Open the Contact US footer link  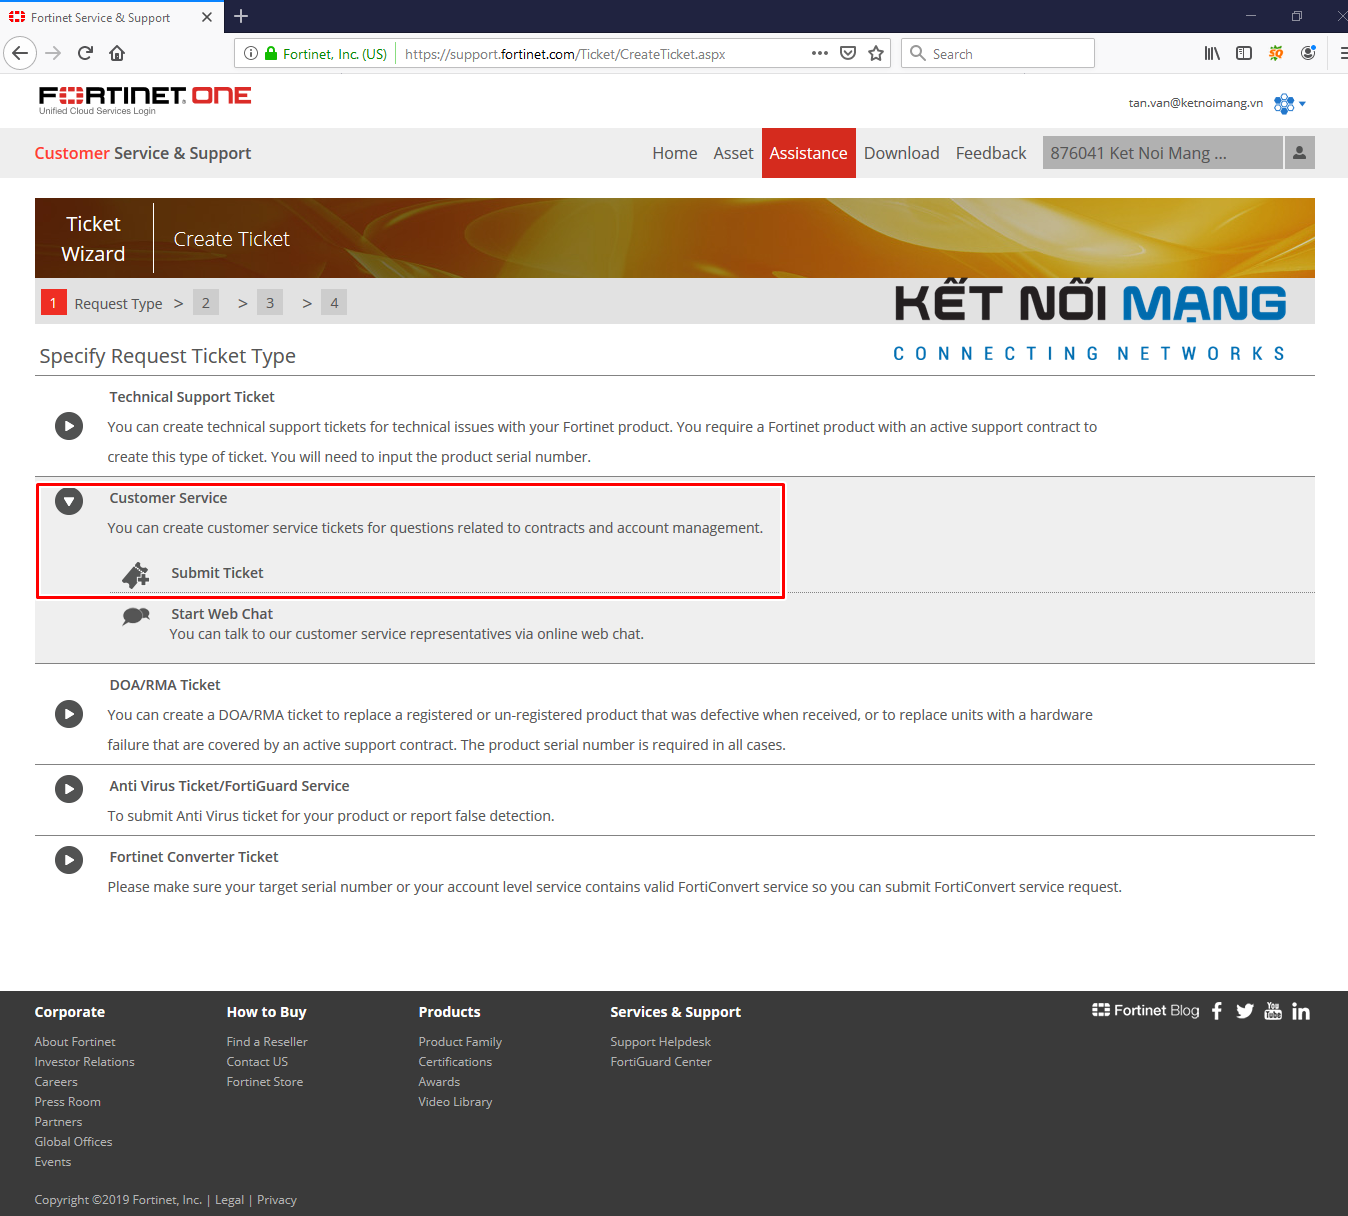[x=257, y=1062]
